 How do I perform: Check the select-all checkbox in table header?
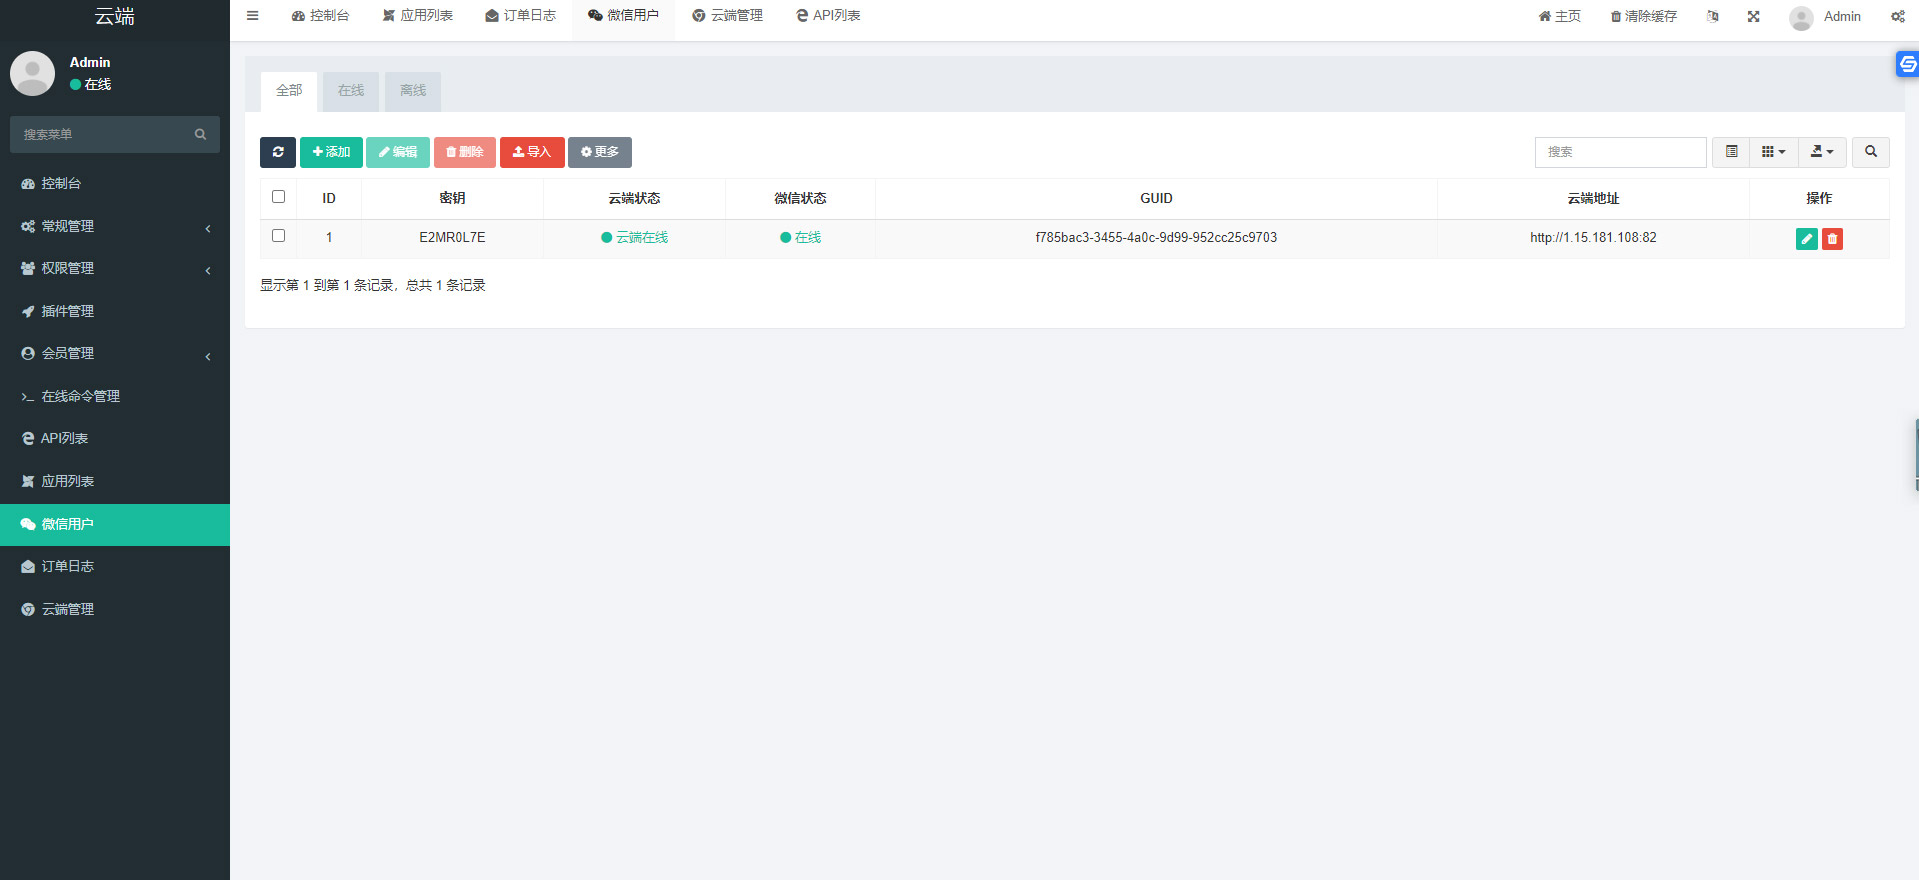click(279, 197)
